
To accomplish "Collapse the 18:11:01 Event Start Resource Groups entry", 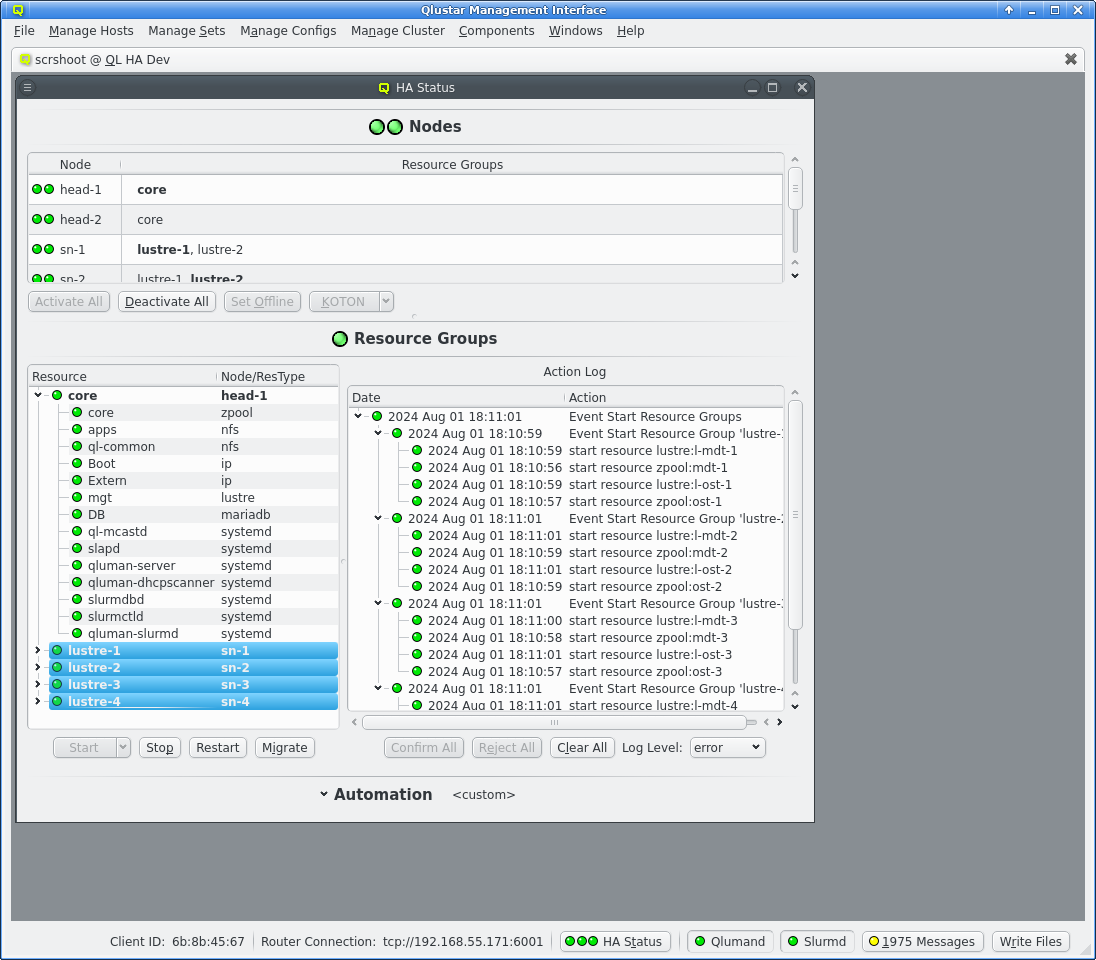I will click(x=358, y=416).
